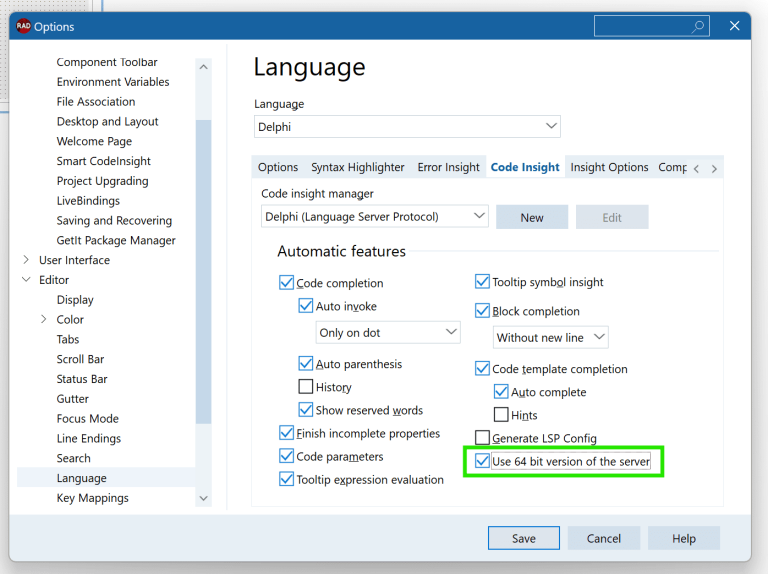Open File Association settings
Screen dimensions: 768x574
pos(96,101)
